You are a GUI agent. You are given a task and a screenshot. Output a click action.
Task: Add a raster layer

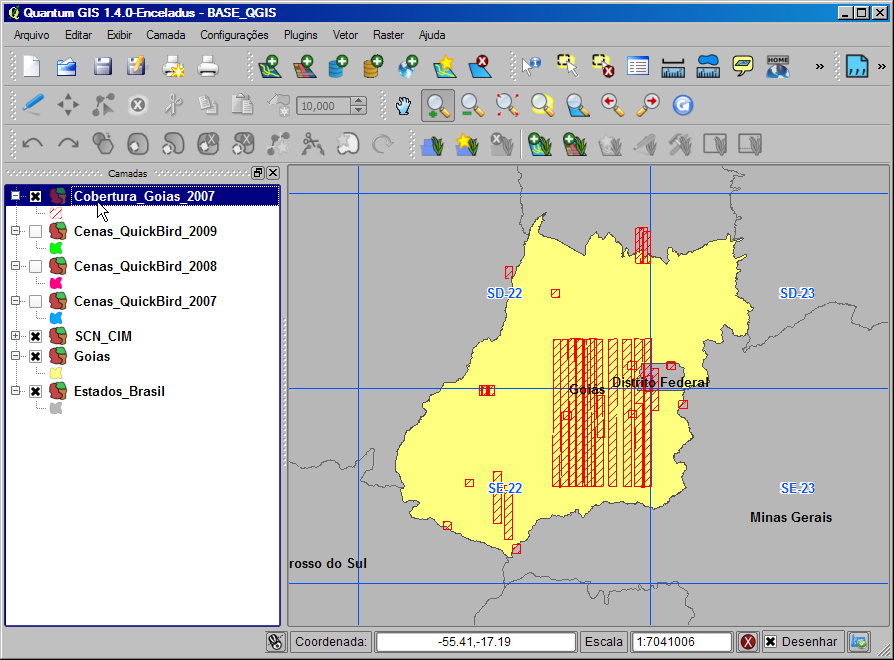coord(304,66)
